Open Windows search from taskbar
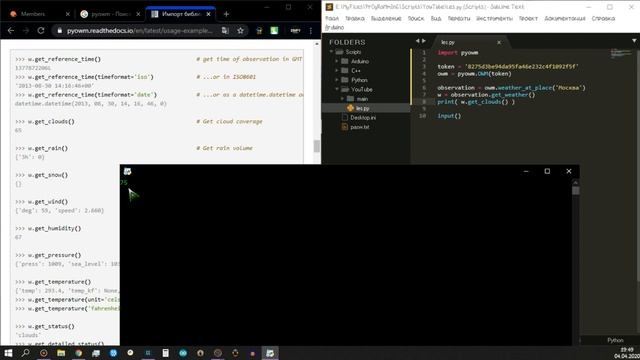Screen dimensions: 640x360 click(x=25, y=353)
